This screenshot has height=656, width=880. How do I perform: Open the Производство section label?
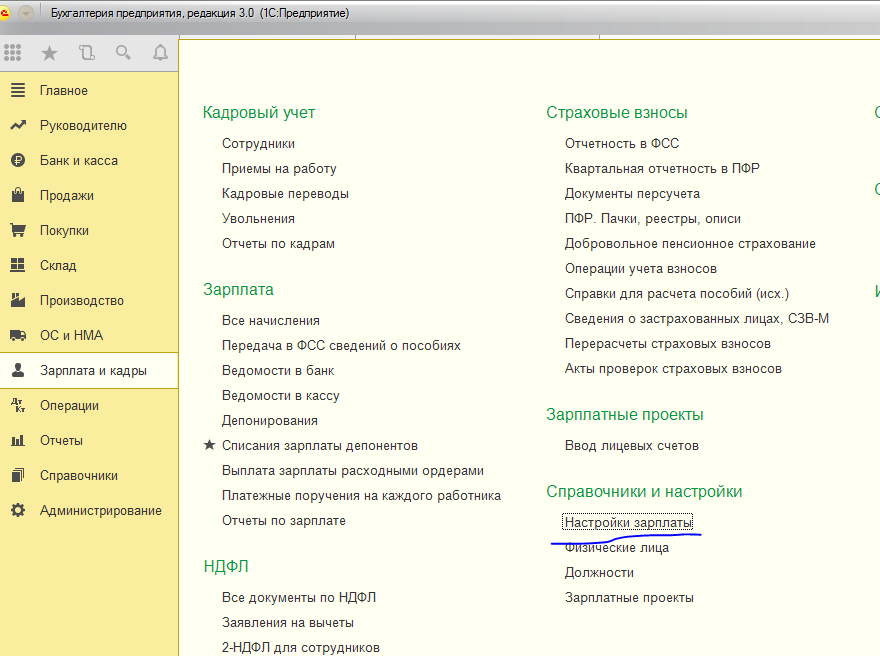(81, 300)
